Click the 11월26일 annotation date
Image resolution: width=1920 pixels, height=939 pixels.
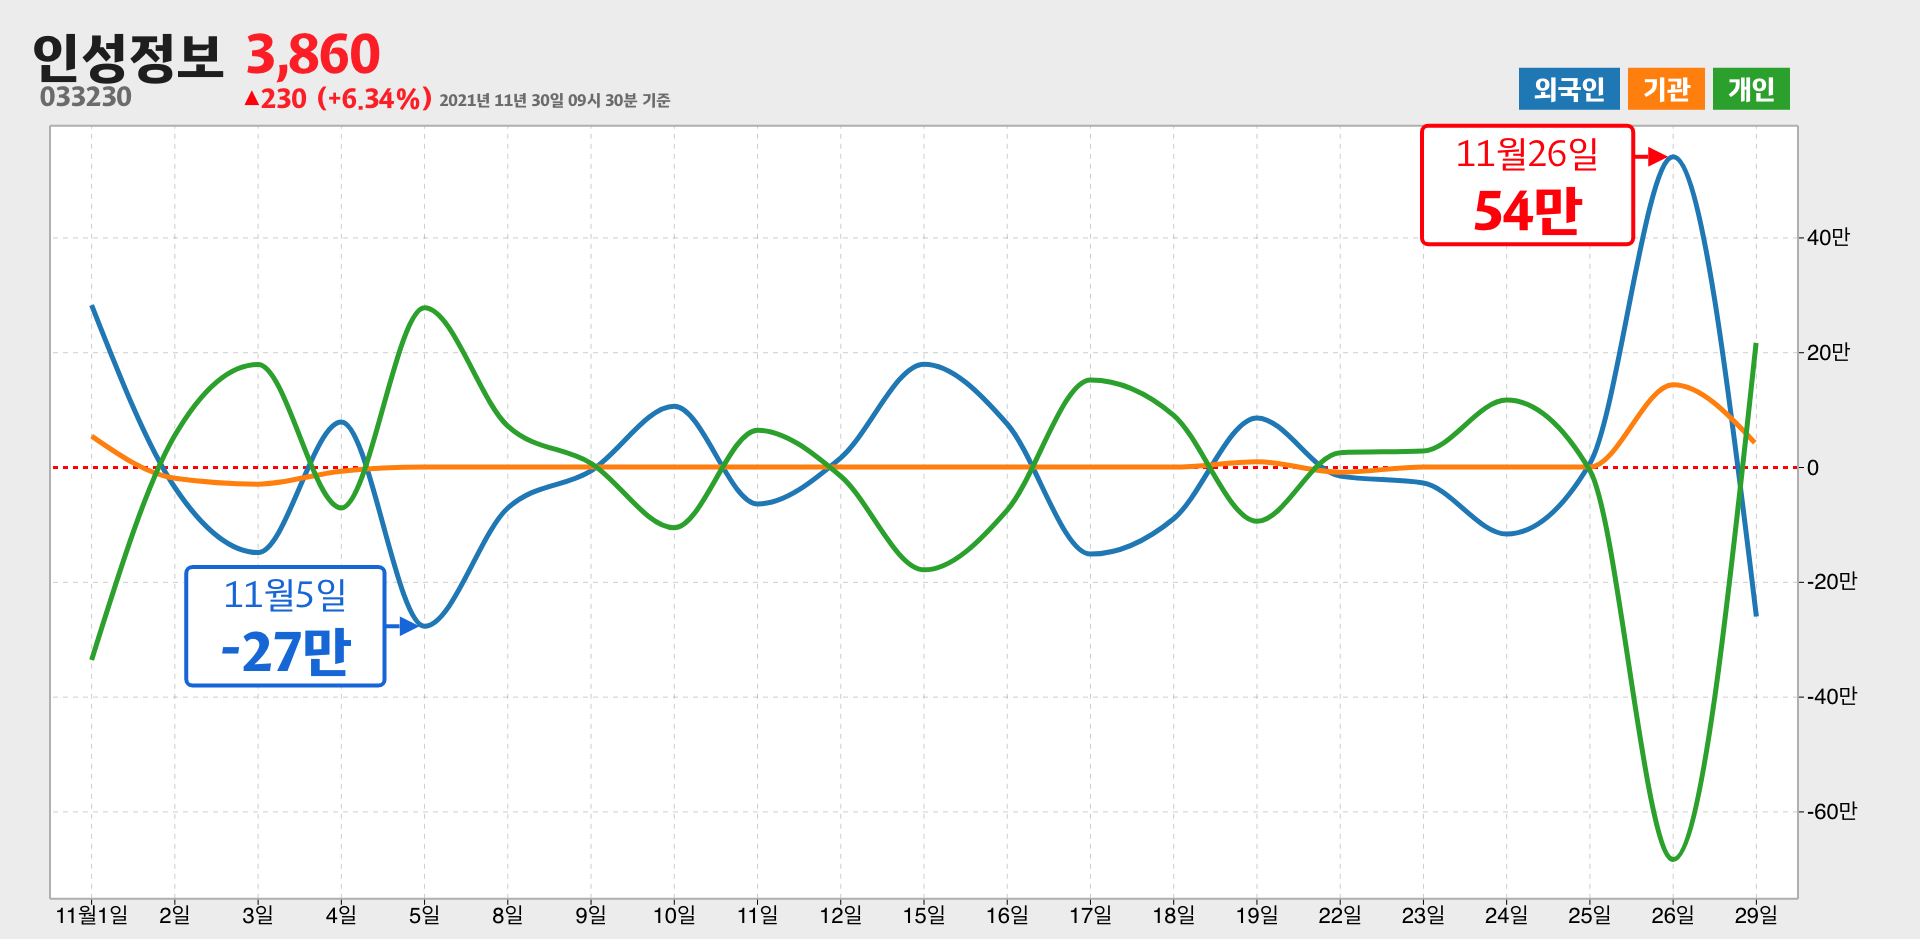pyautogui.click(x=1527, y=154)
